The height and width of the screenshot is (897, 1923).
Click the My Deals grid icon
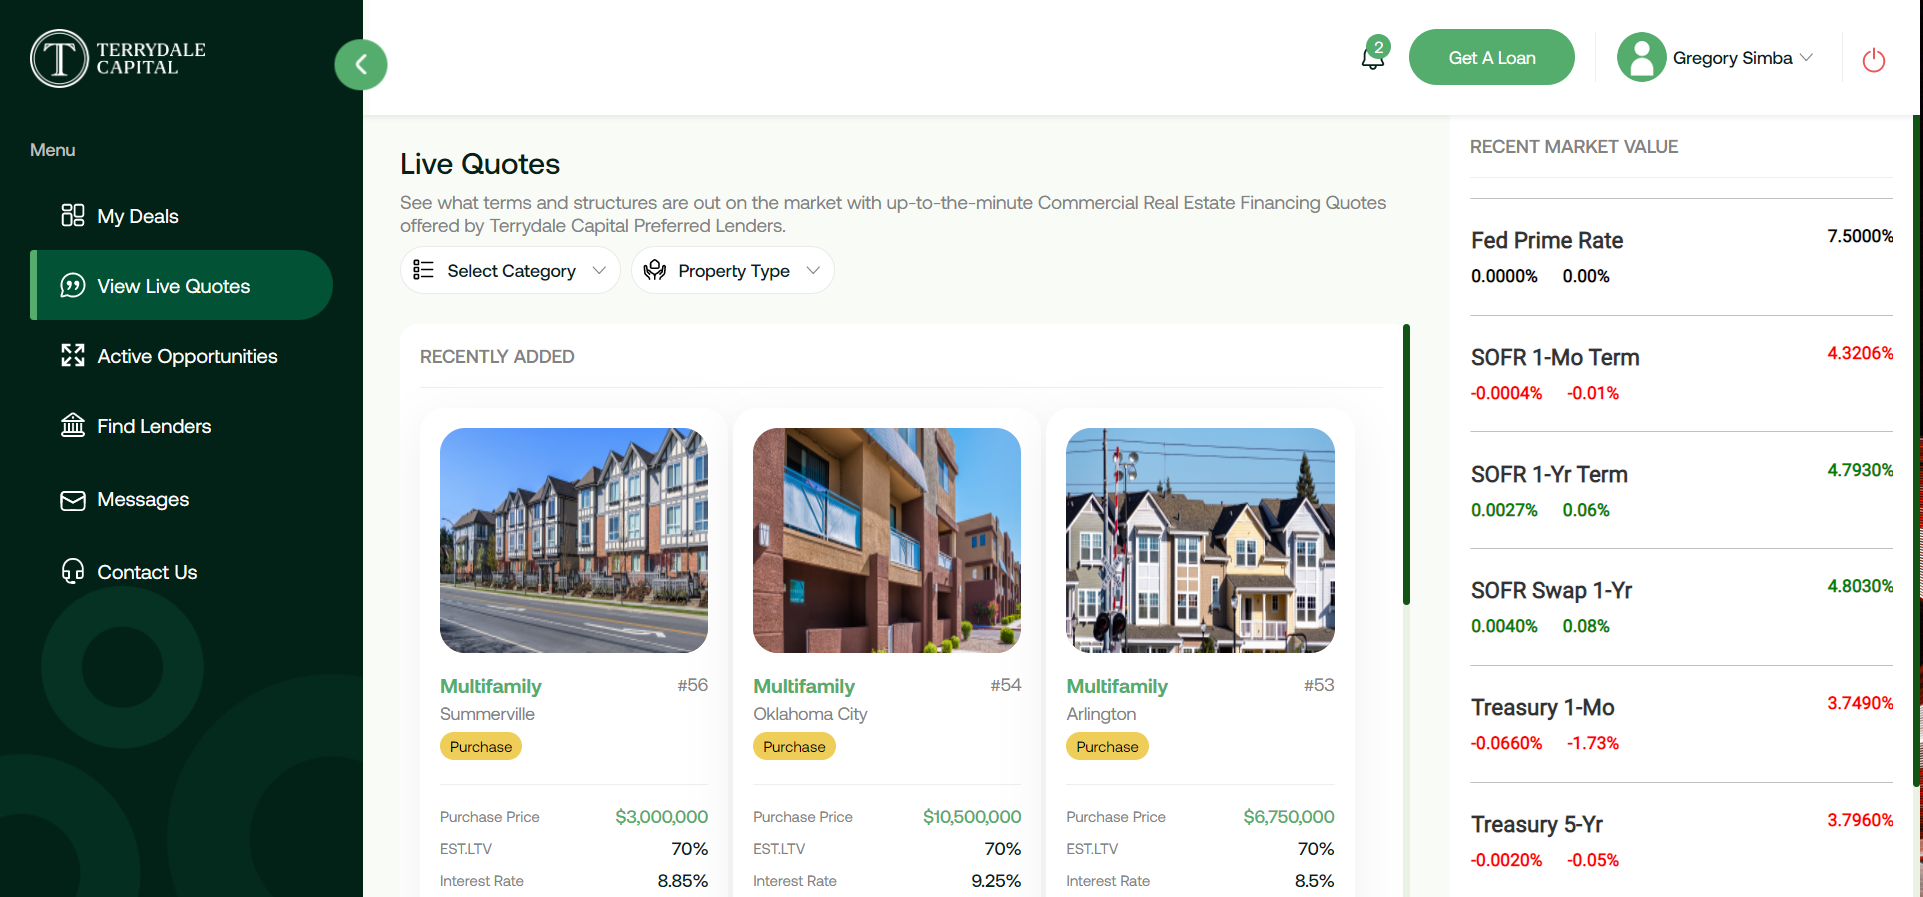click(73, 216)
